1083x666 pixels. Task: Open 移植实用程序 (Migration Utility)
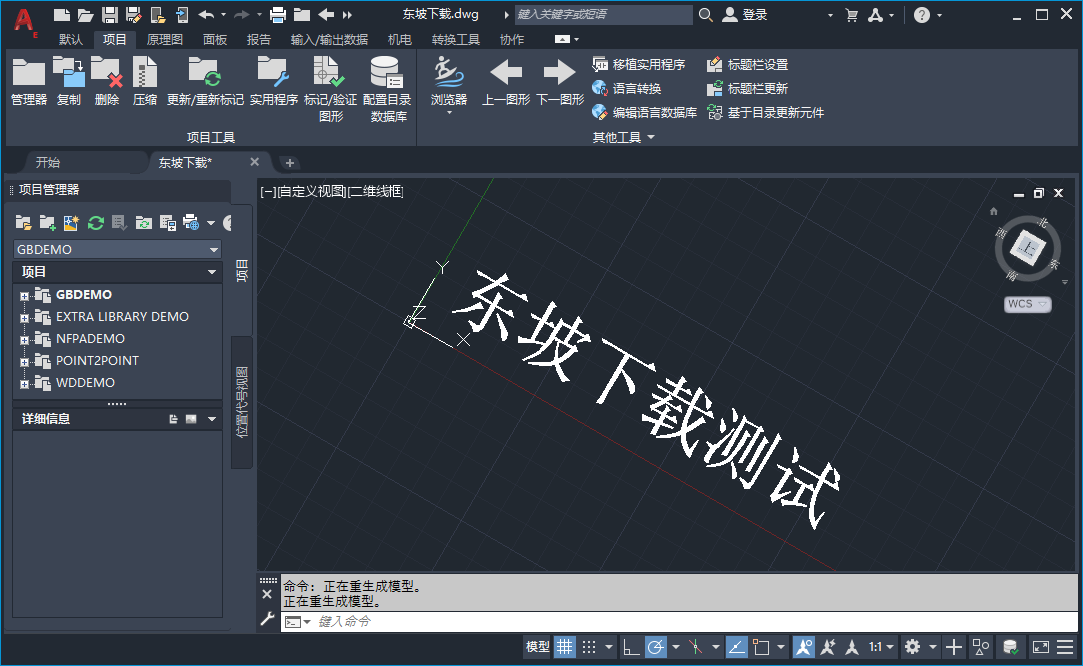point(645,62)
